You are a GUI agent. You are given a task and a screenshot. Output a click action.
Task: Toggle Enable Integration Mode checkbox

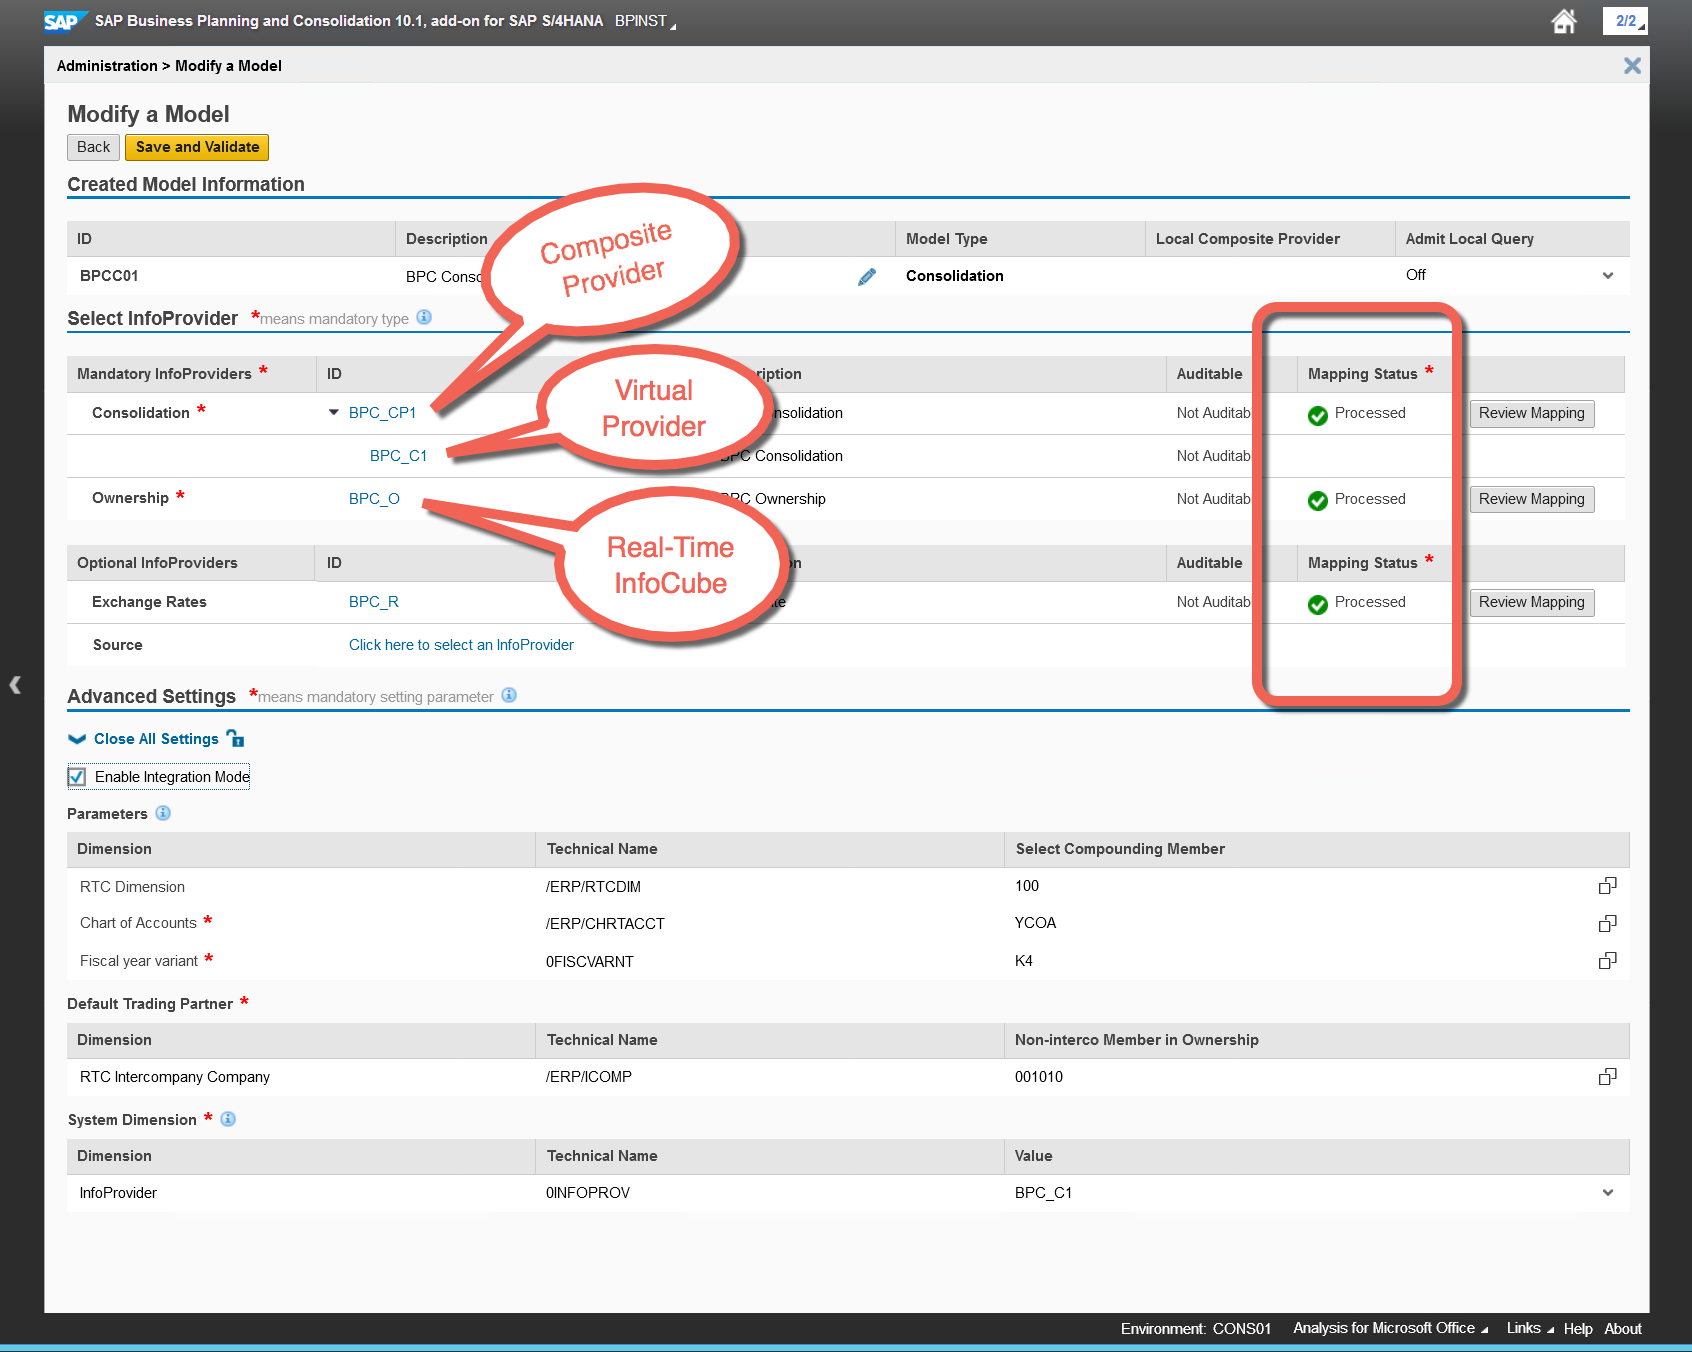(77, 777)
